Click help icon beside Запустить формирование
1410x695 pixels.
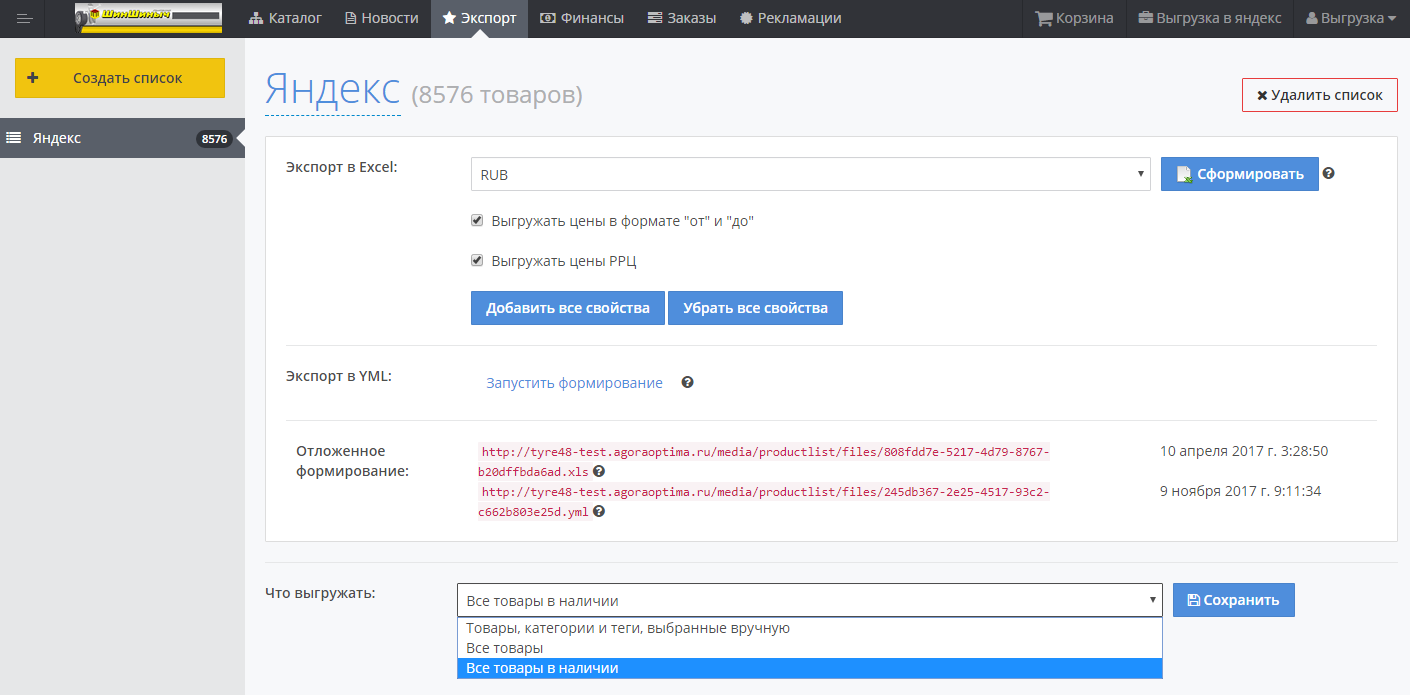point(687,382)
